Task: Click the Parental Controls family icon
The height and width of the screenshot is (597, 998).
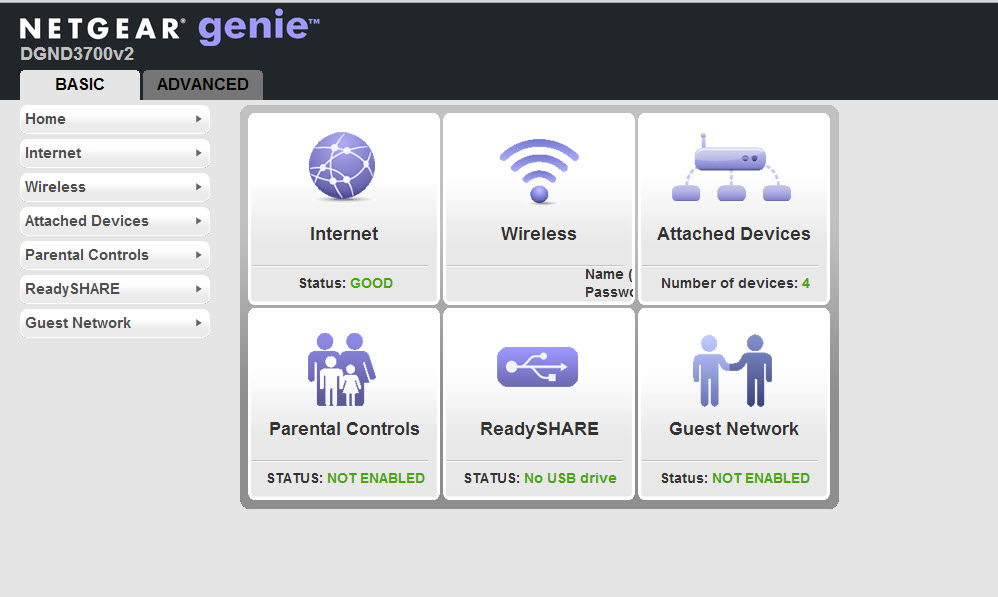Action: [x=342, y=369]
